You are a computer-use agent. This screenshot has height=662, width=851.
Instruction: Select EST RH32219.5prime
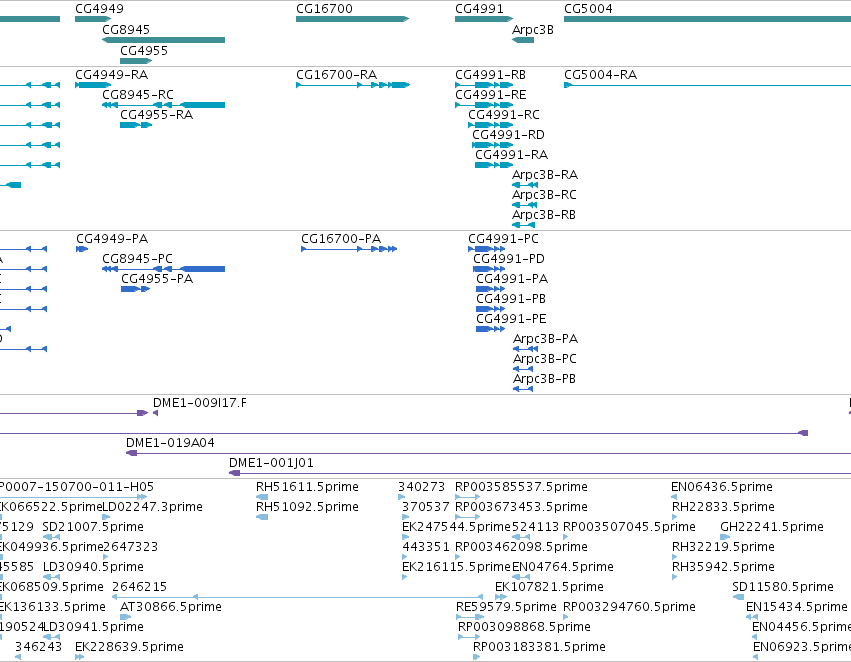tap(723, 547)
